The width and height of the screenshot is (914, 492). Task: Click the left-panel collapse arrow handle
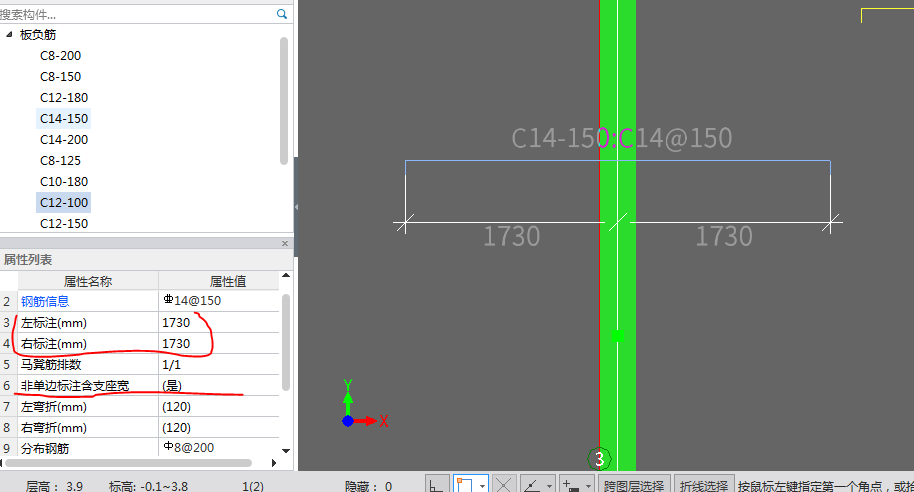tap(296, 207)
